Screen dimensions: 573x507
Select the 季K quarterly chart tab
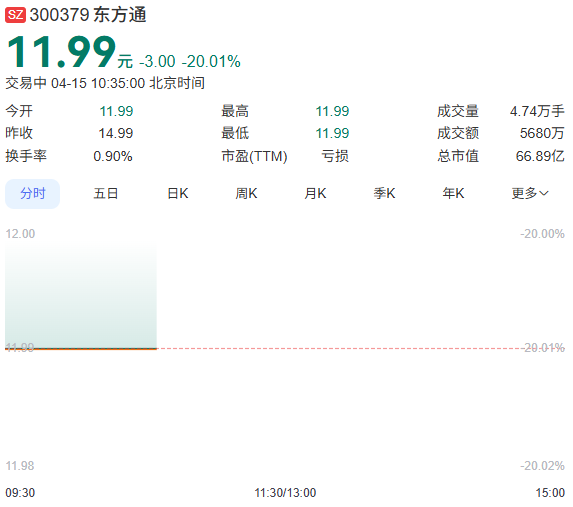(384, 194)
